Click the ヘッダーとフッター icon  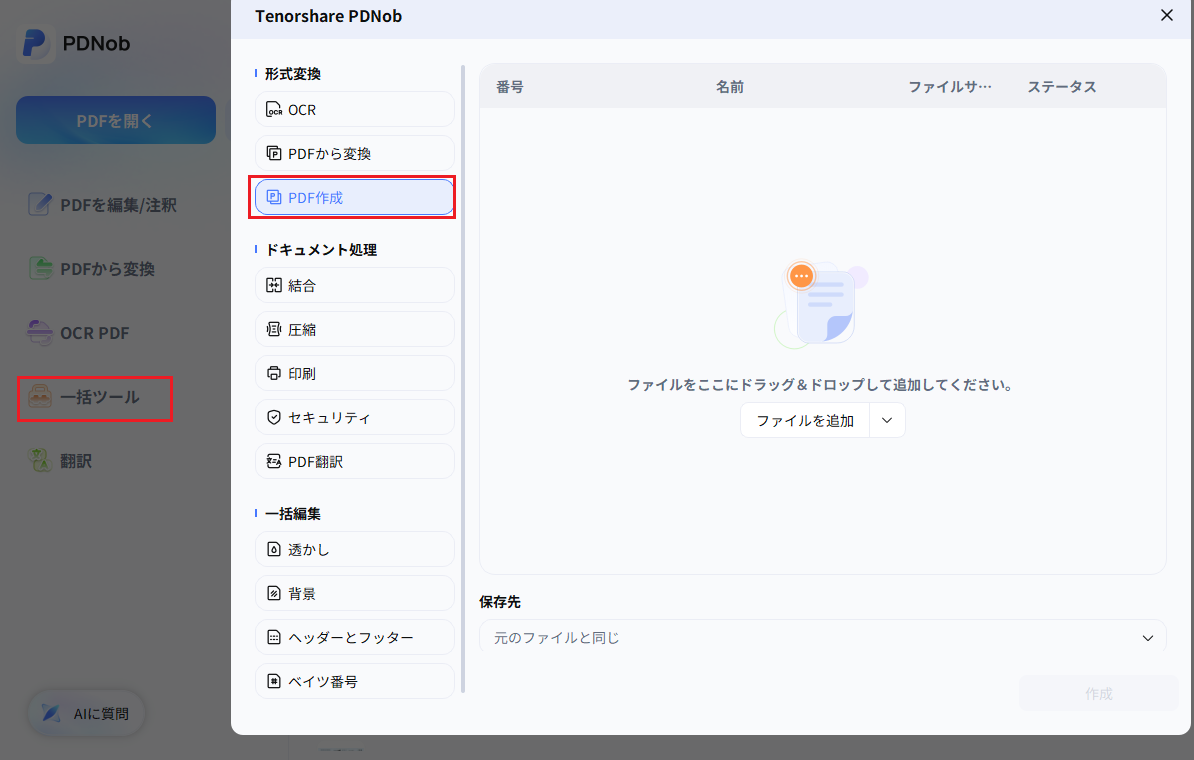point(273,637)
